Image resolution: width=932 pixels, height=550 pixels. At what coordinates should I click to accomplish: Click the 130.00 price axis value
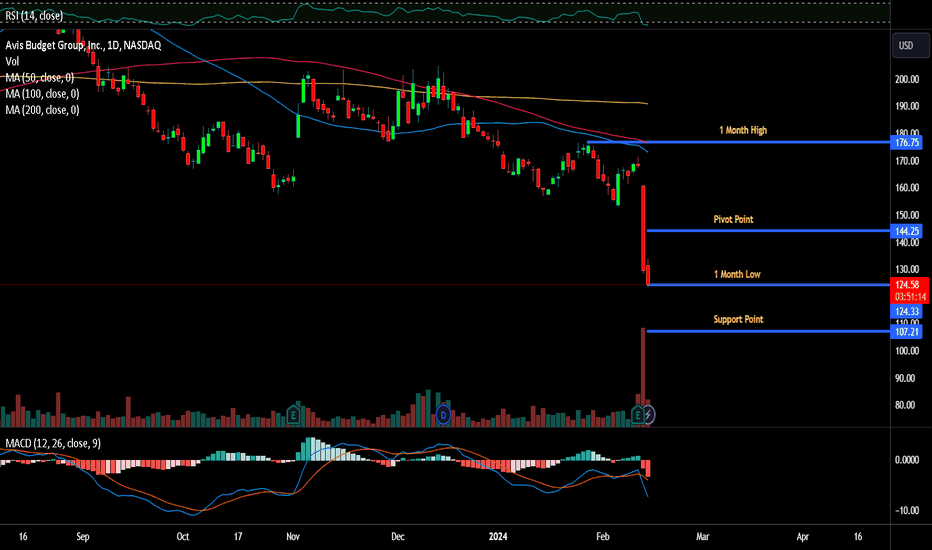coord(907,269)
